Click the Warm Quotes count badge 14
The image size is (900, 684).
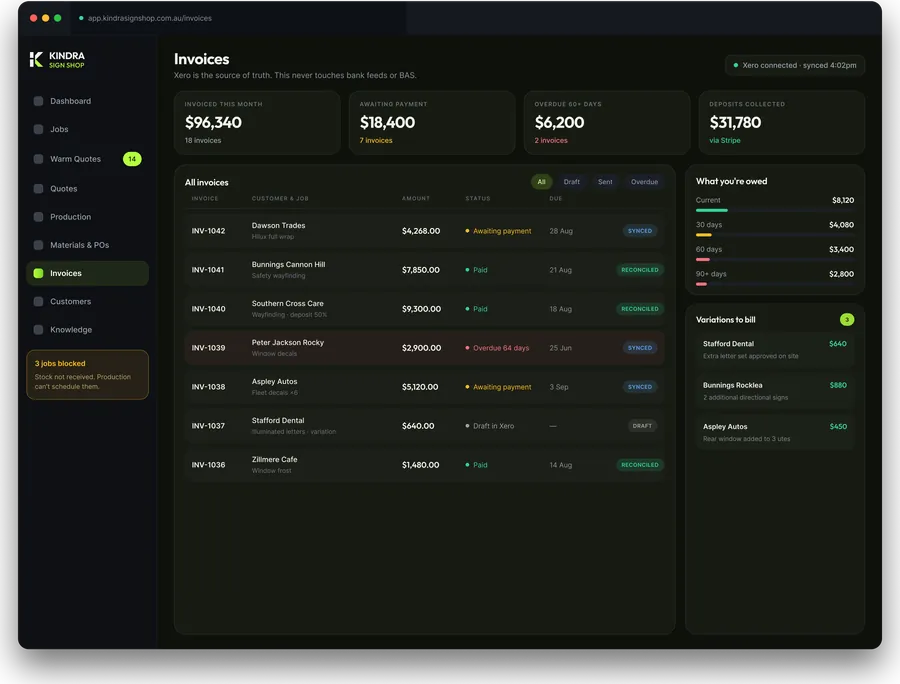click(x=132, y=159)
